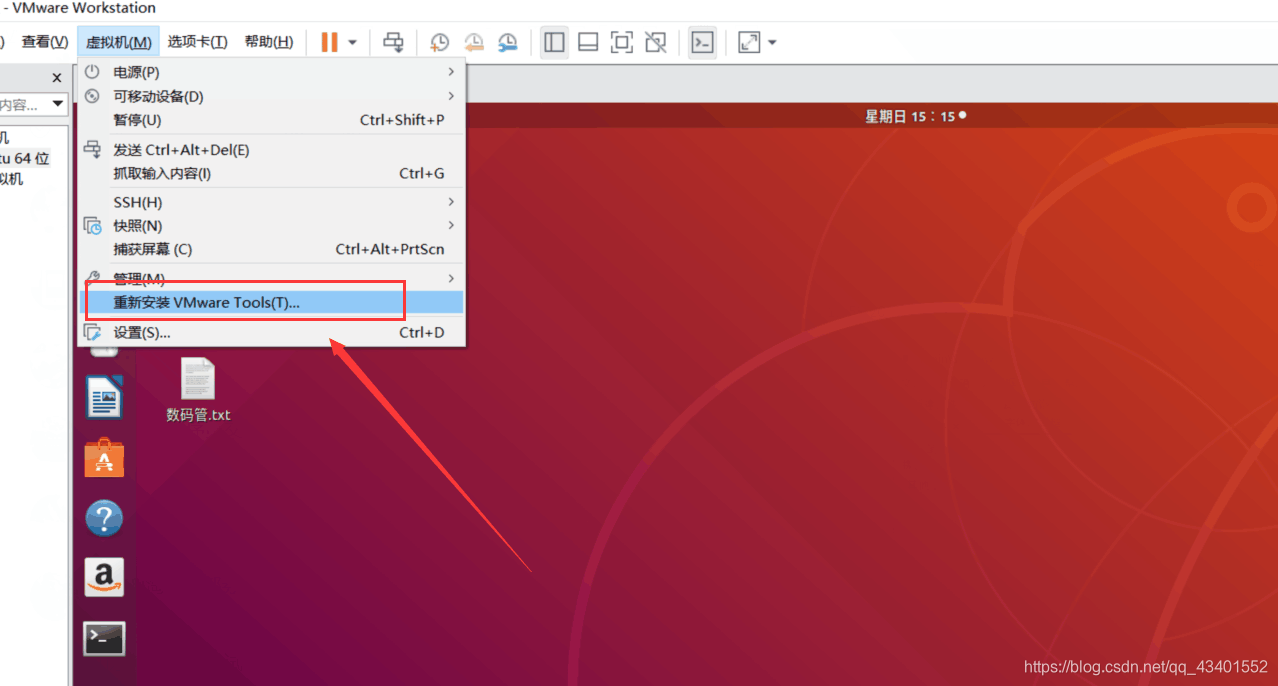Expand the 可移动设备(D) submenu
The height and width of the screenshot is (686, 1278).
(271, 96)
